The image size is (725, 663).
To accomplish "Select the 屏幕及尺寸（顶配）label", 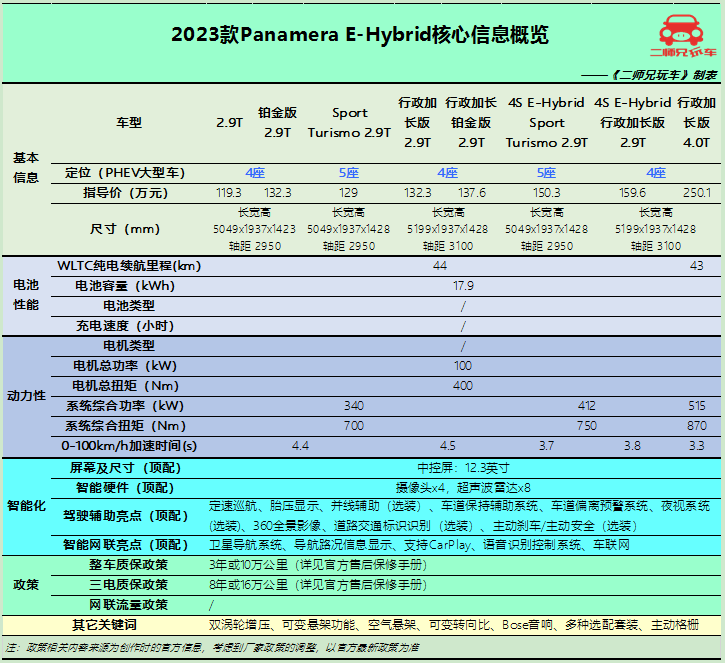I will [125, 468].
